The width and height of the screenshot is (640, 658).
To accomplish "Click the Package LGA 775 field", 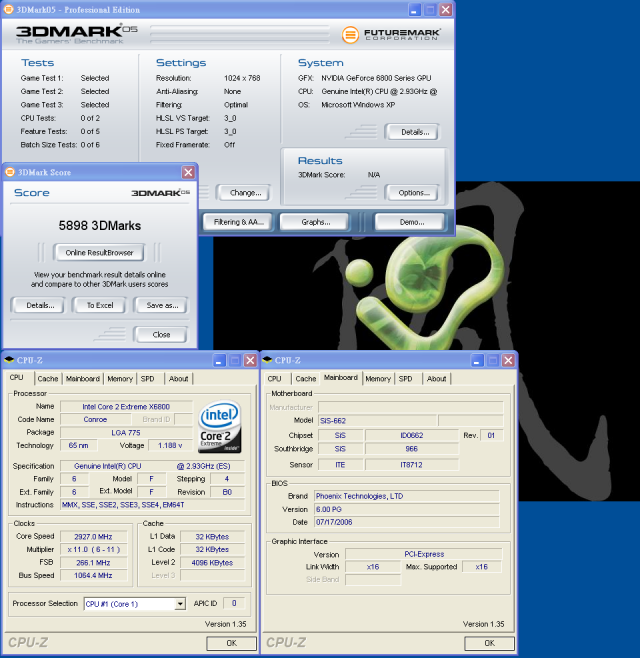I will click(x=126, y=433).
